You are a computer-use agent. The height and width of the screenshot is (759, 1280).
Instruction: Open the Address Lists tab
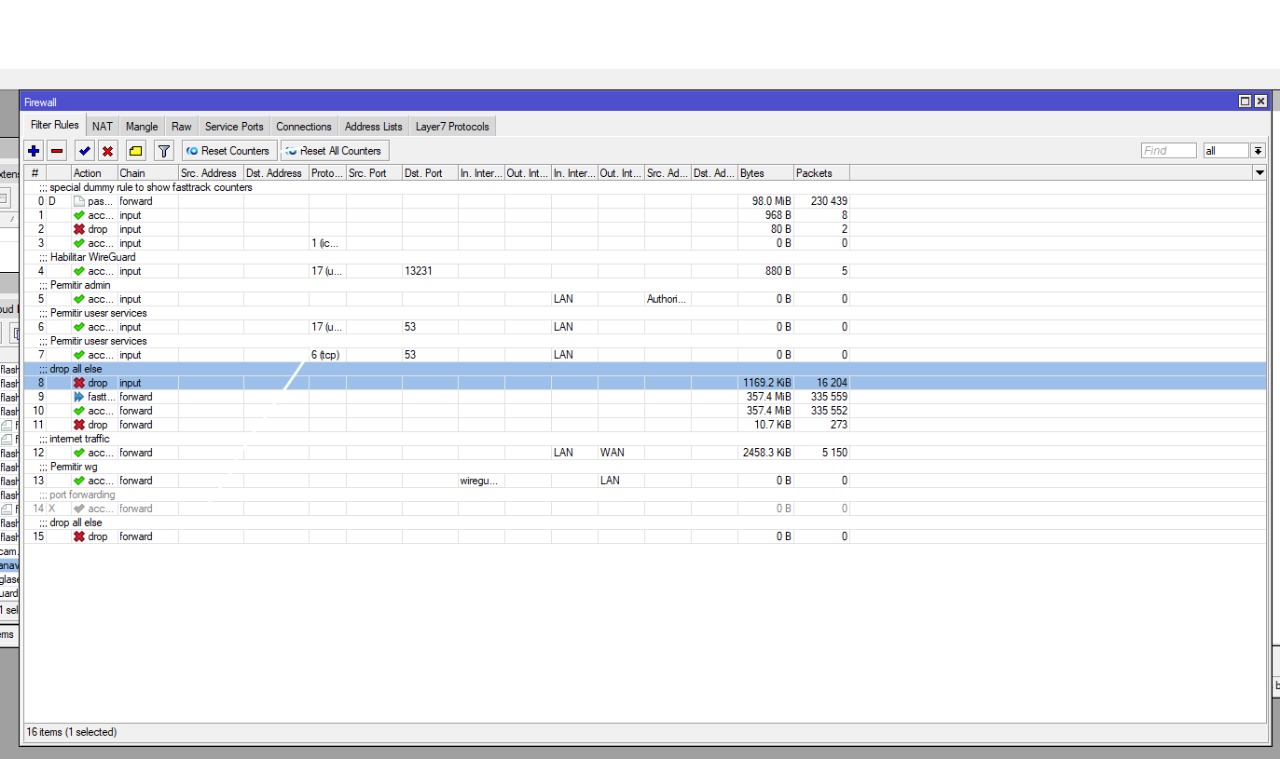373,127
